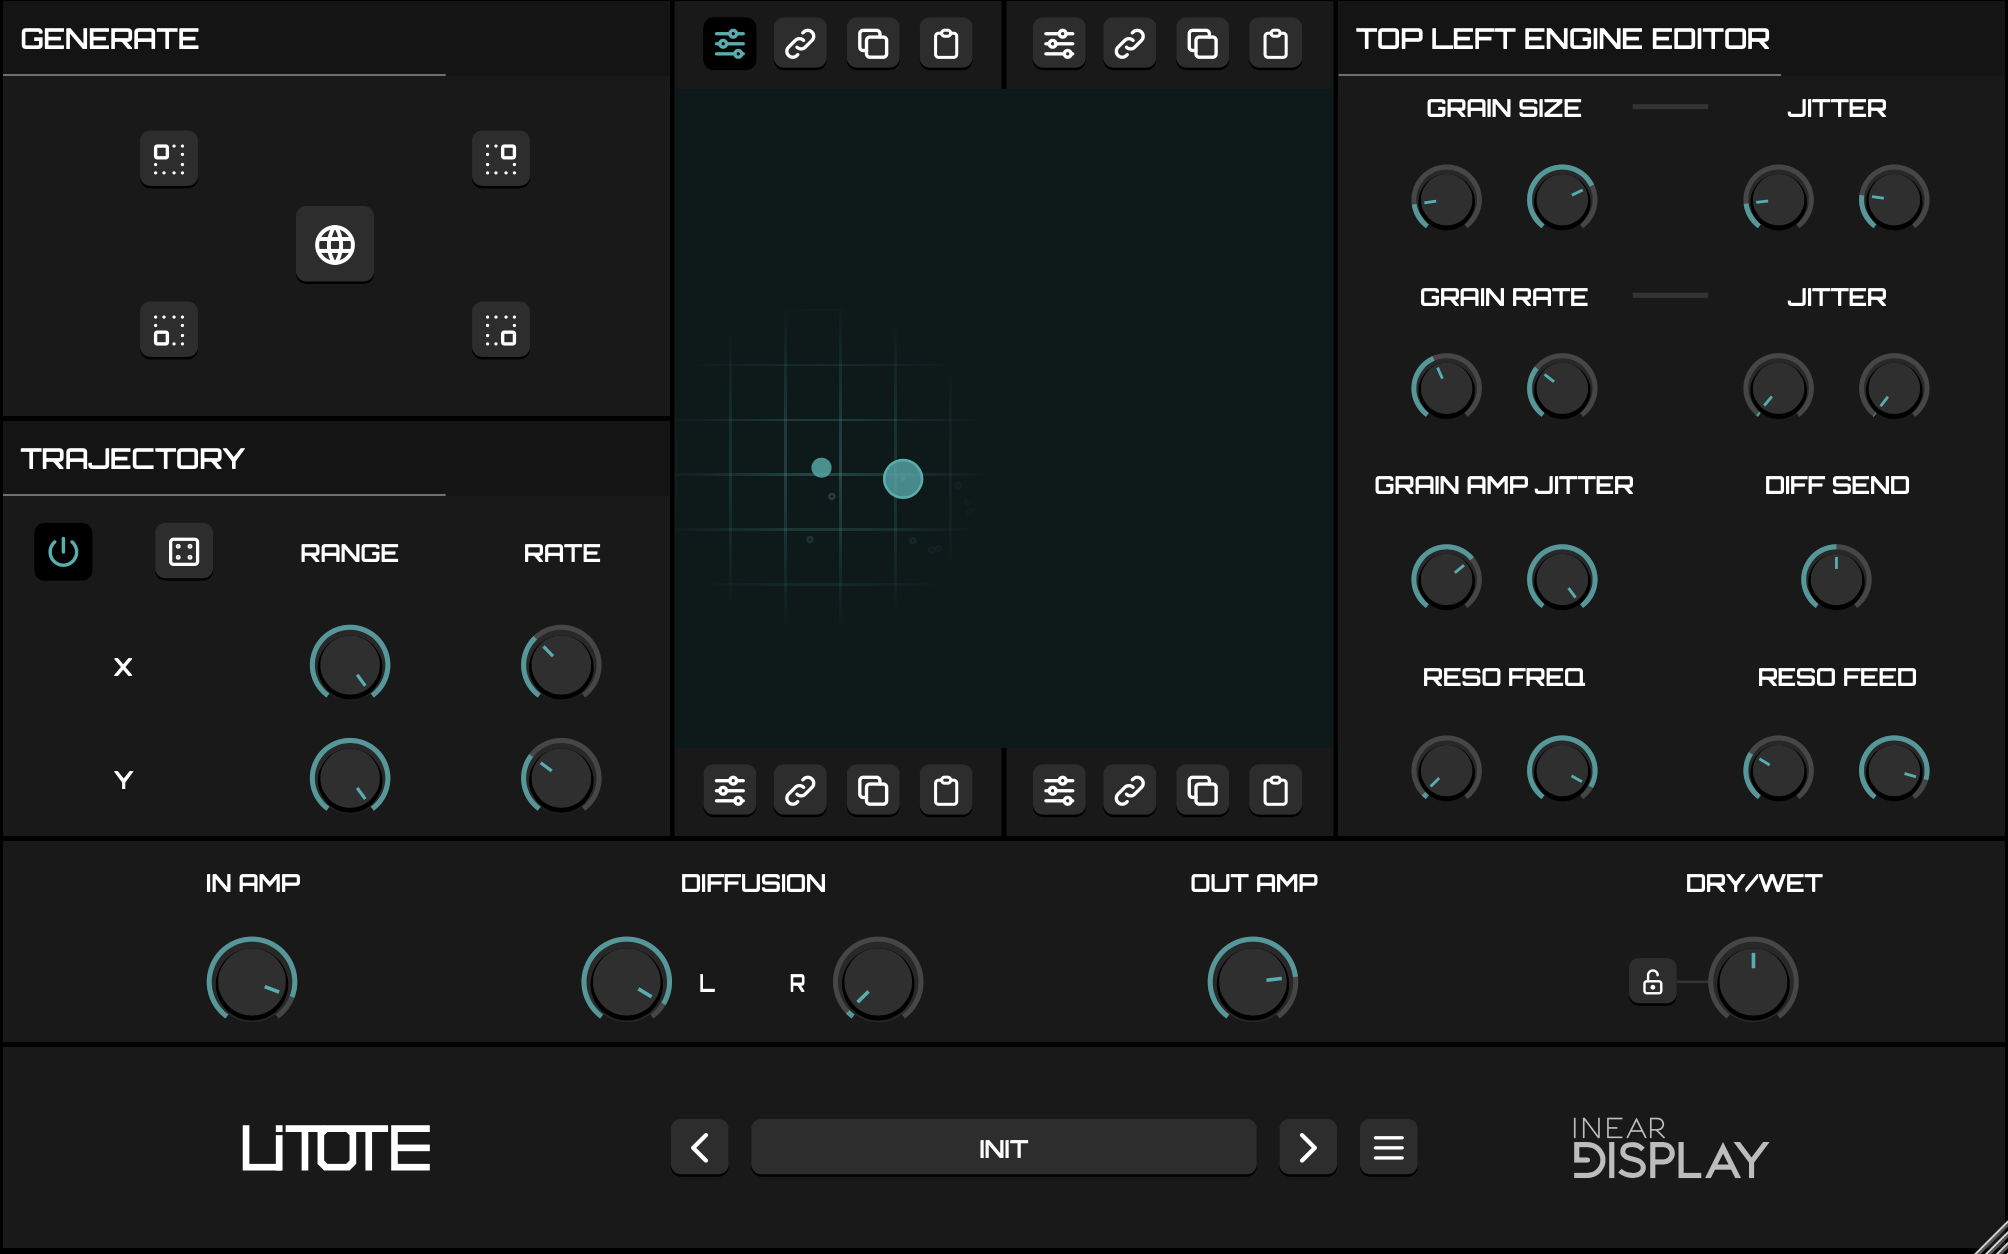The width and height of the screenshot is (2008, 1254).
Task: Toggle link on the bottom-right engine
Action: 1129,791
